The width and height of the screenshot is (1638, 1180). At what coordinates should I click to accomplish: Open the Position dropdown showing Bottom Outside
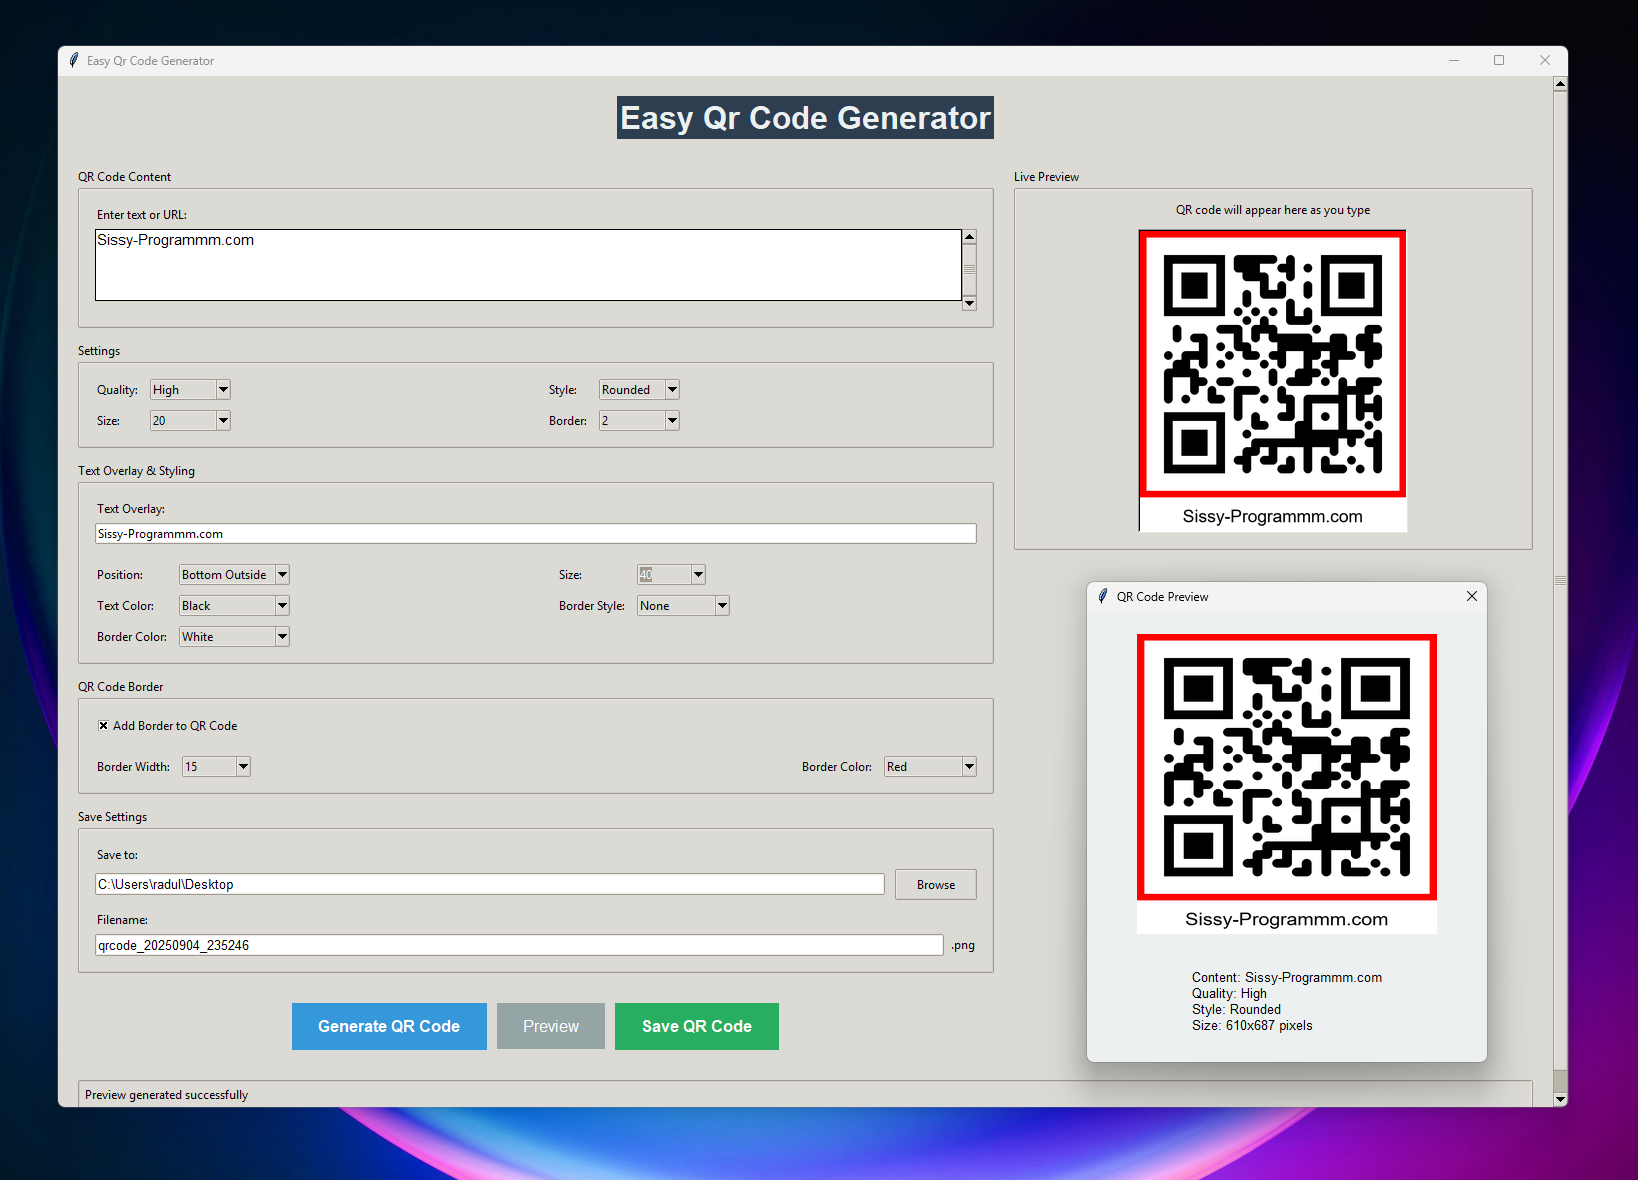282,575
